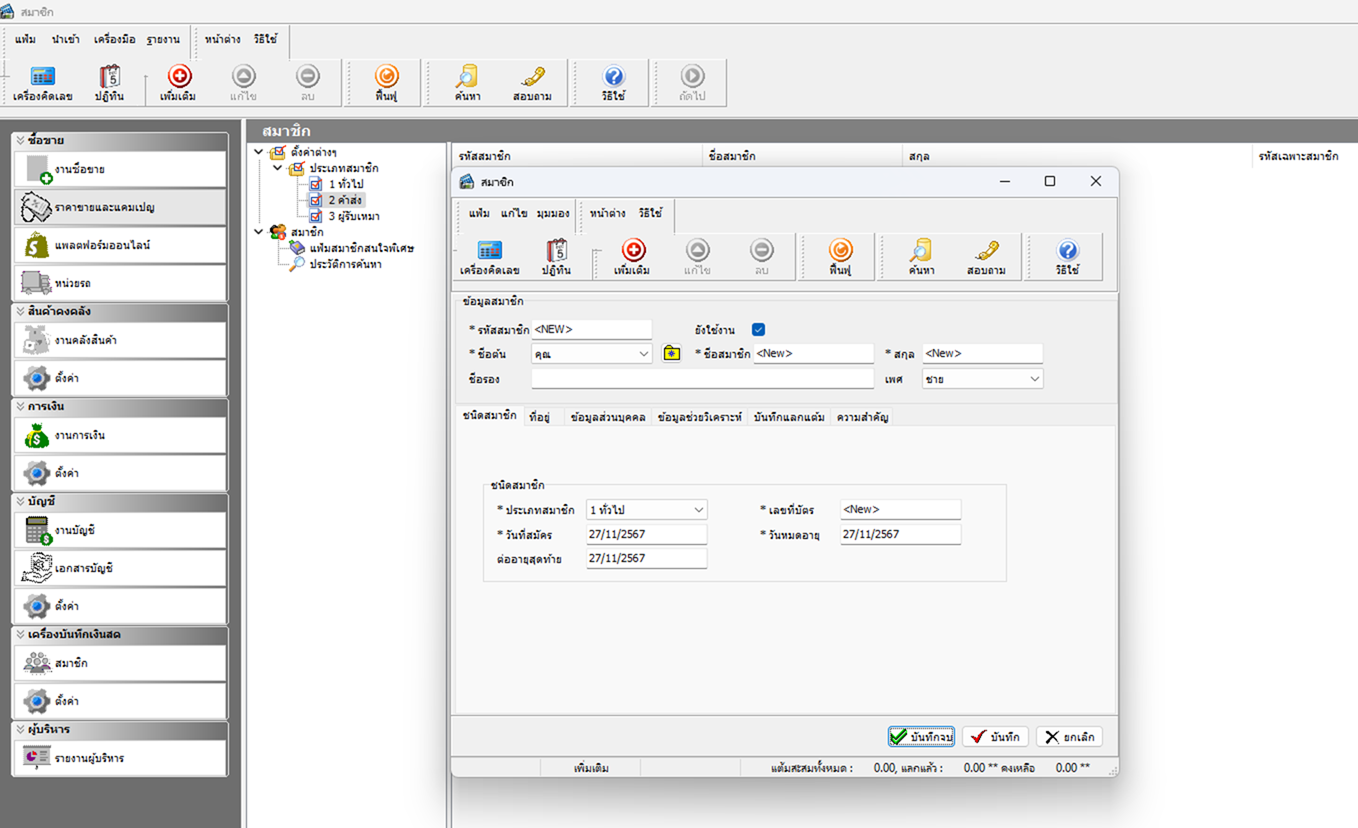
Task: Open งานการเงิน money bag item in sidebar
Action: 120,435
